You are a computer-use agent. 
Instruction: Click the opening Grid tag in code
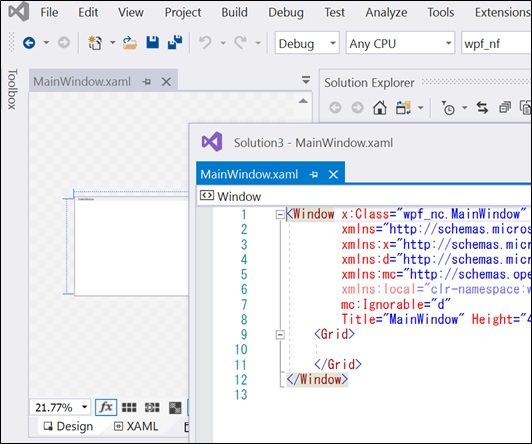click(x=334, y=334)
